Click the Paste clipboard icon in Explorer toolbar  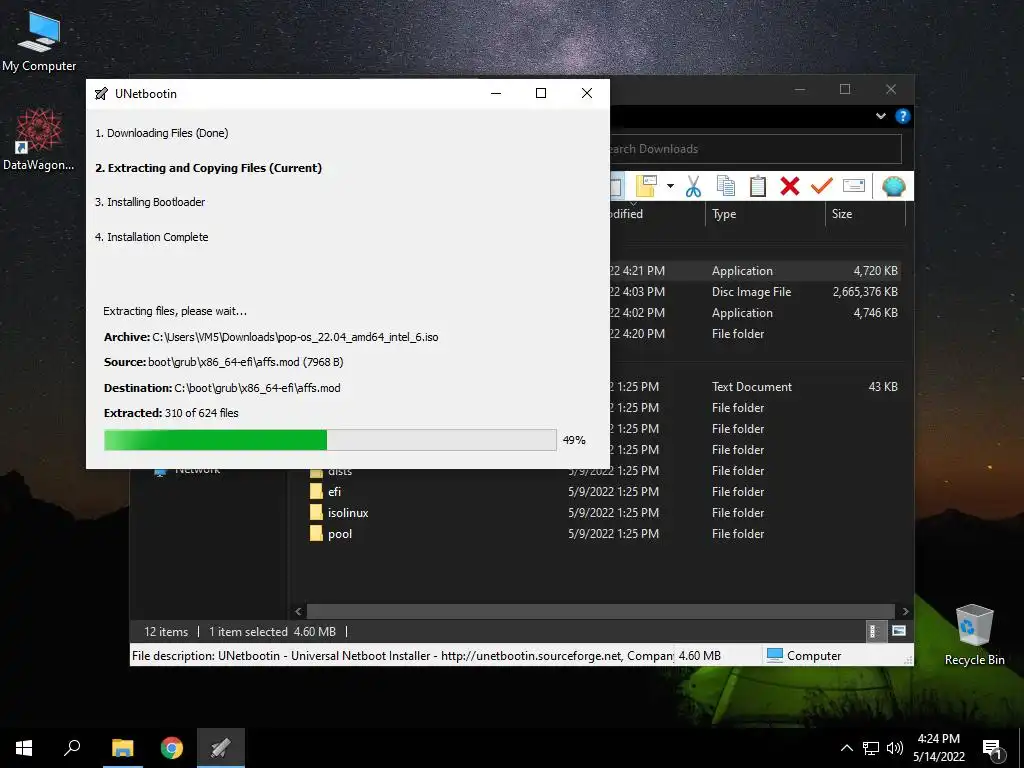click(758, 187)
